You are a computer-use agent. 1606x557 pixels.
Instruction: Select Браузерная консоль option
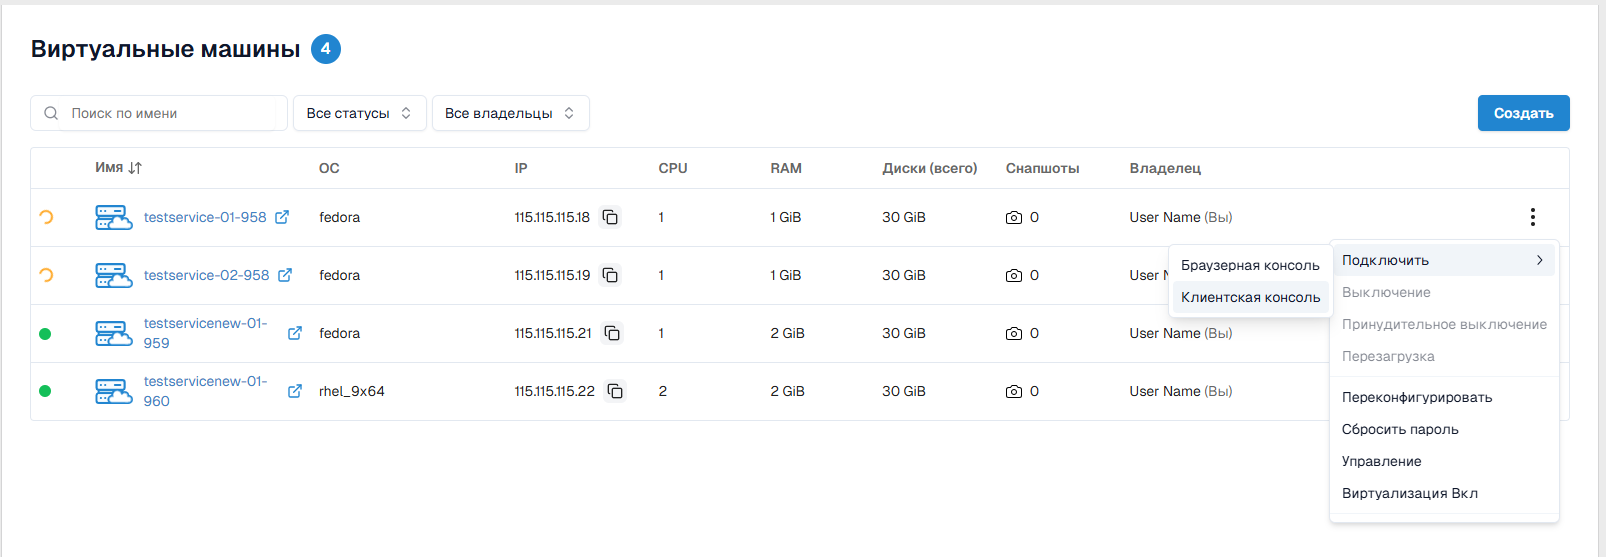coord(1250,265)
